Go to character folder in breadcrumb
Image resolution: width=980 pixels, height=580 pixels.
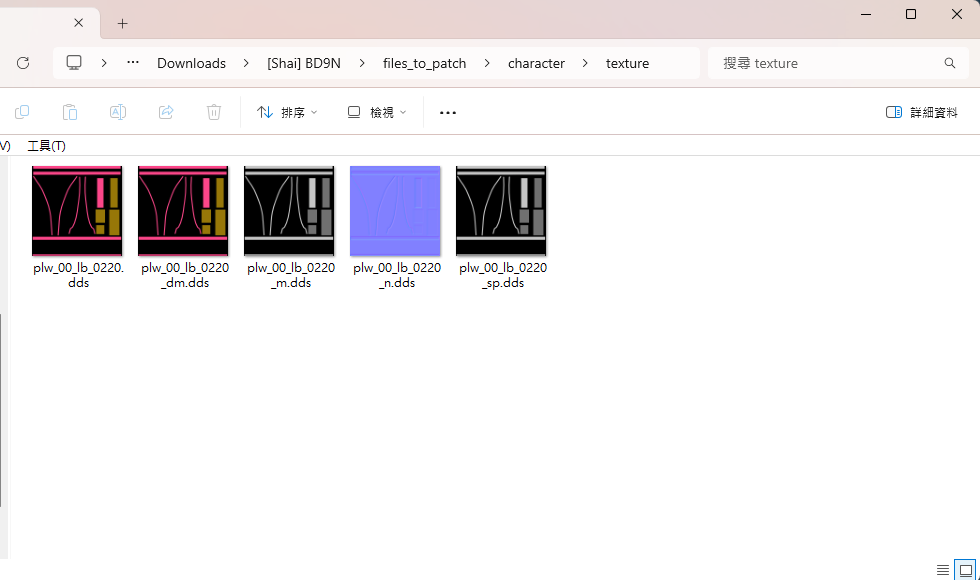coord(536,63)
